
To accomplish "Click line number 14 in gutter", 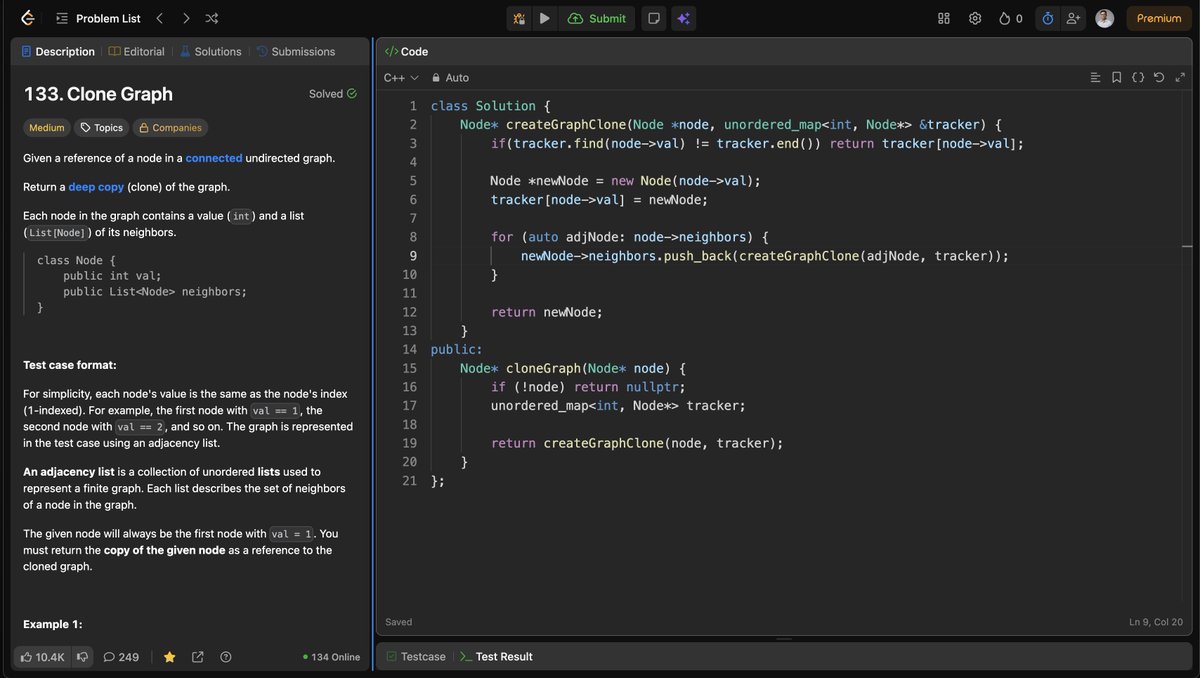I will (410, 349).
